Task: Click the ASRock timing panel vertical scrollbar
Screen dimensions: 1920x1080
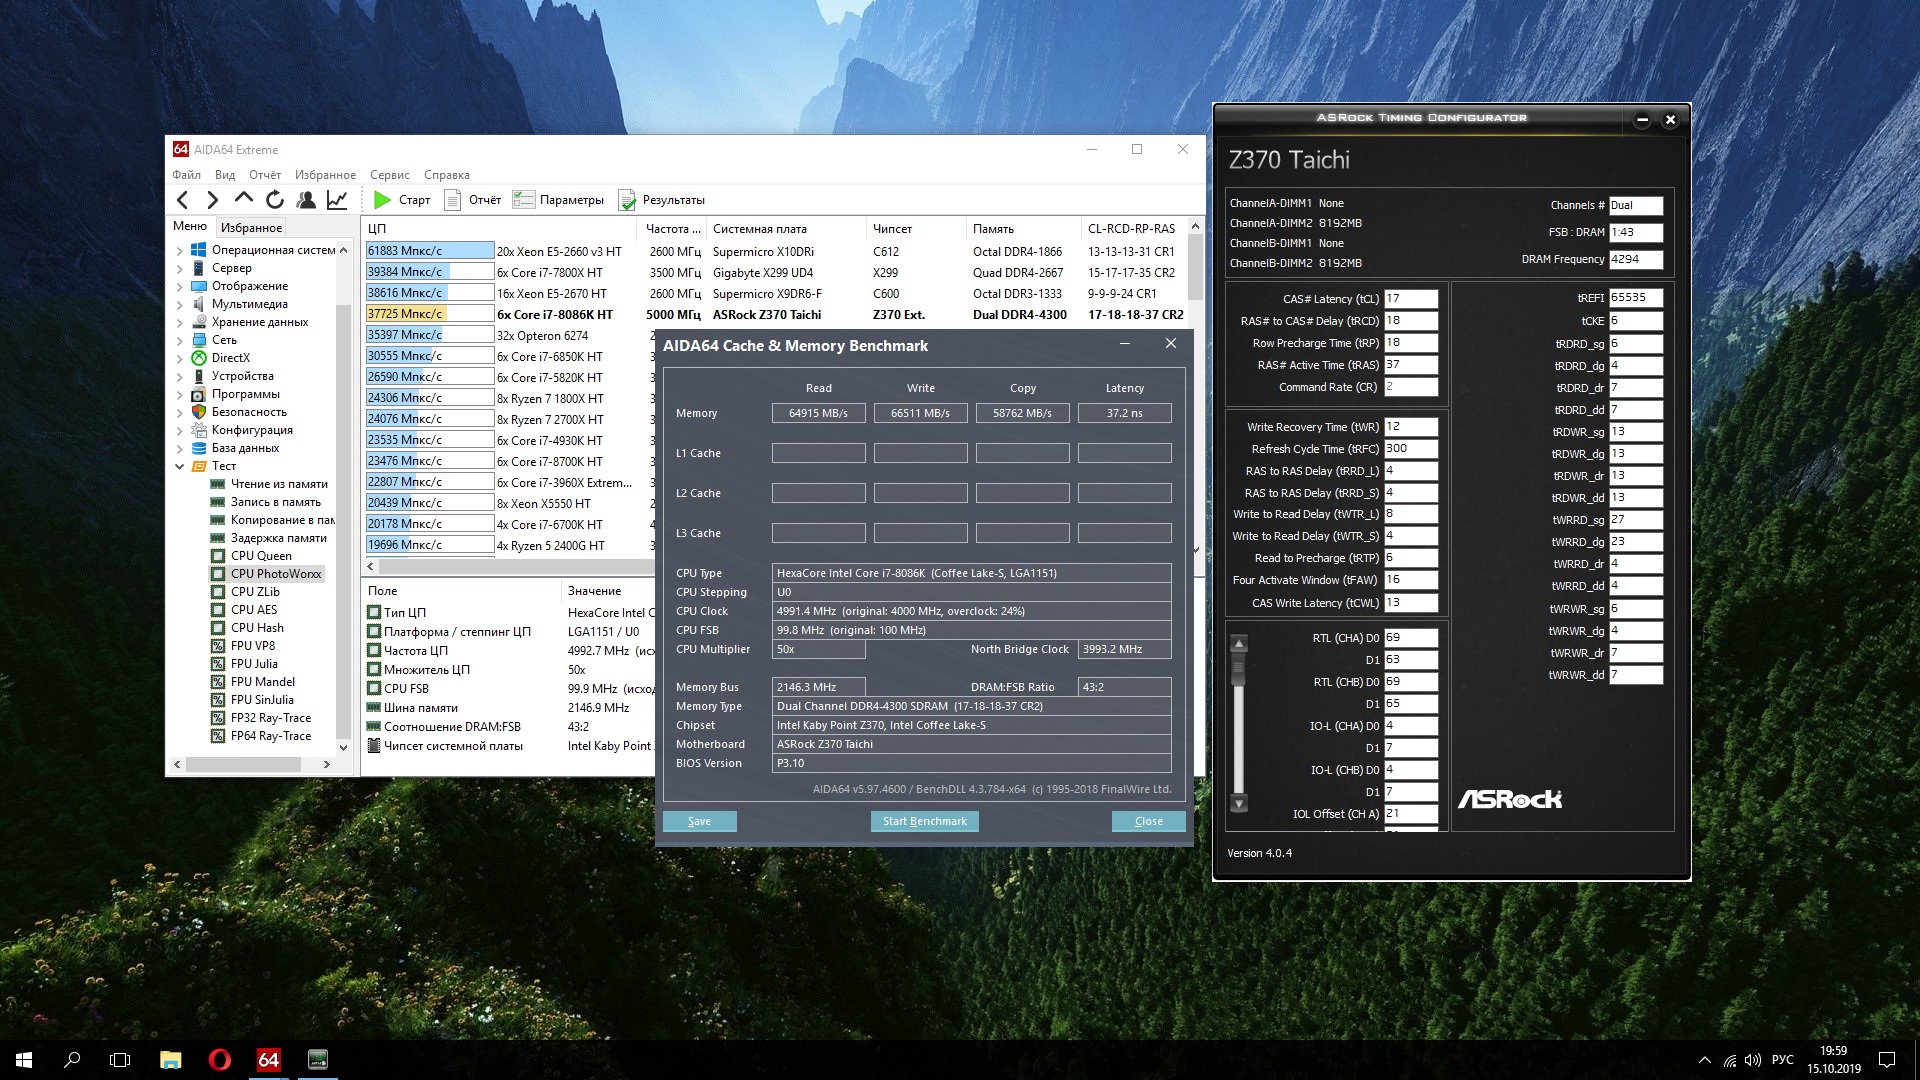Action: click(x=1239, y=720)
